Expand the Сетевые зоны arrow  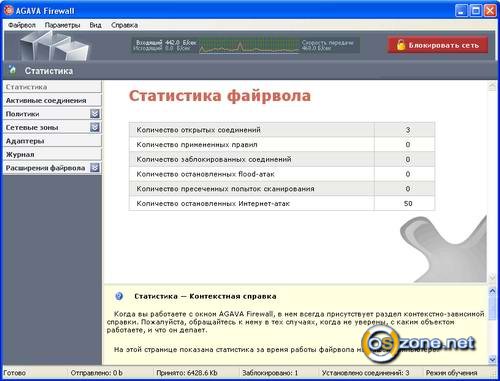(95, 127)
